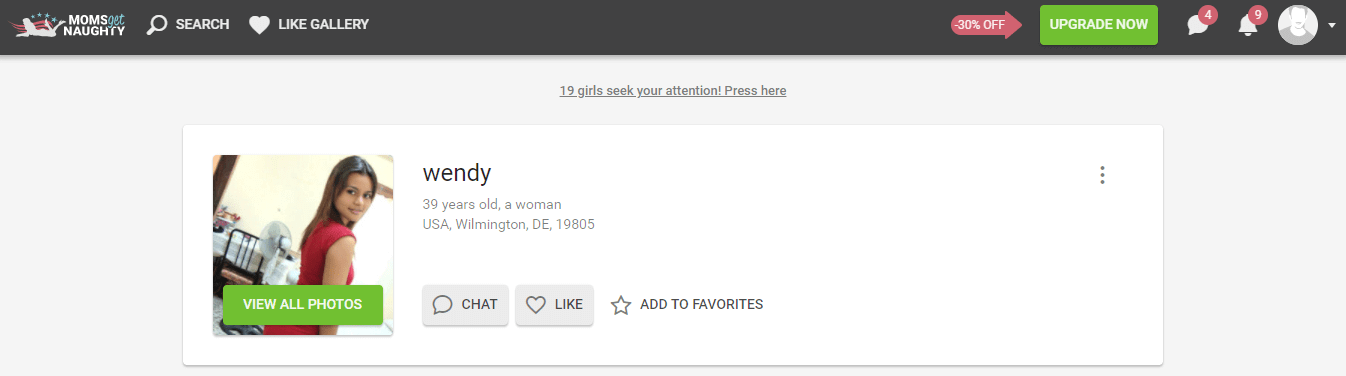Click the Moms Get Naughty logo

(68, 24)
